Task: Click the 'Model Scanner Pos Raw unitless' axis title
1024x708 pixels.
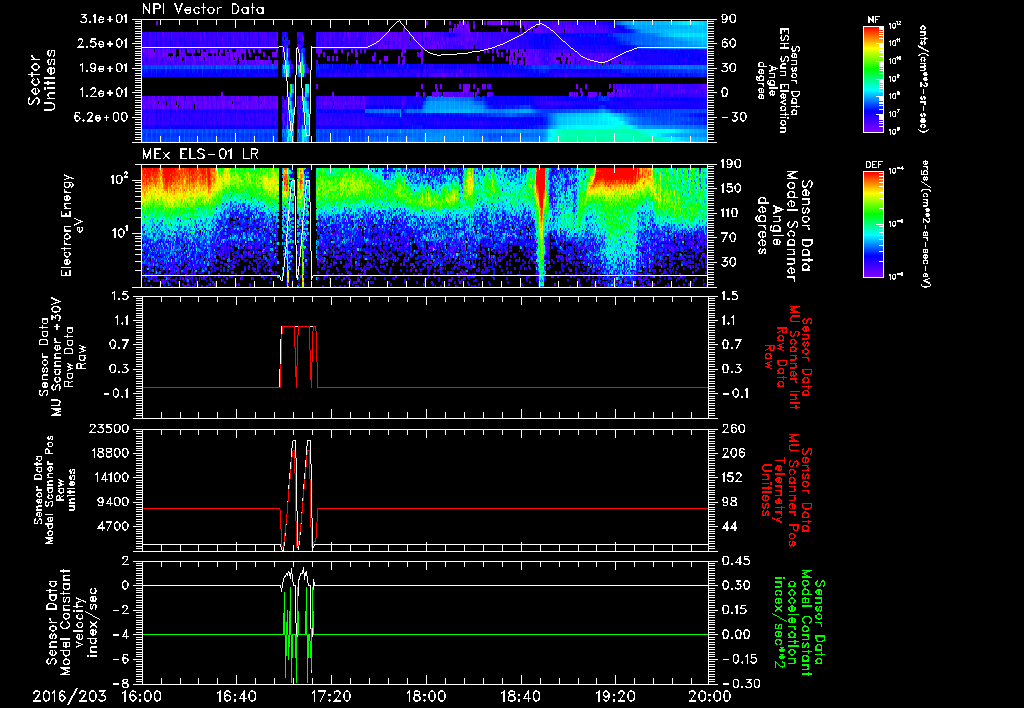Action: 55,490
